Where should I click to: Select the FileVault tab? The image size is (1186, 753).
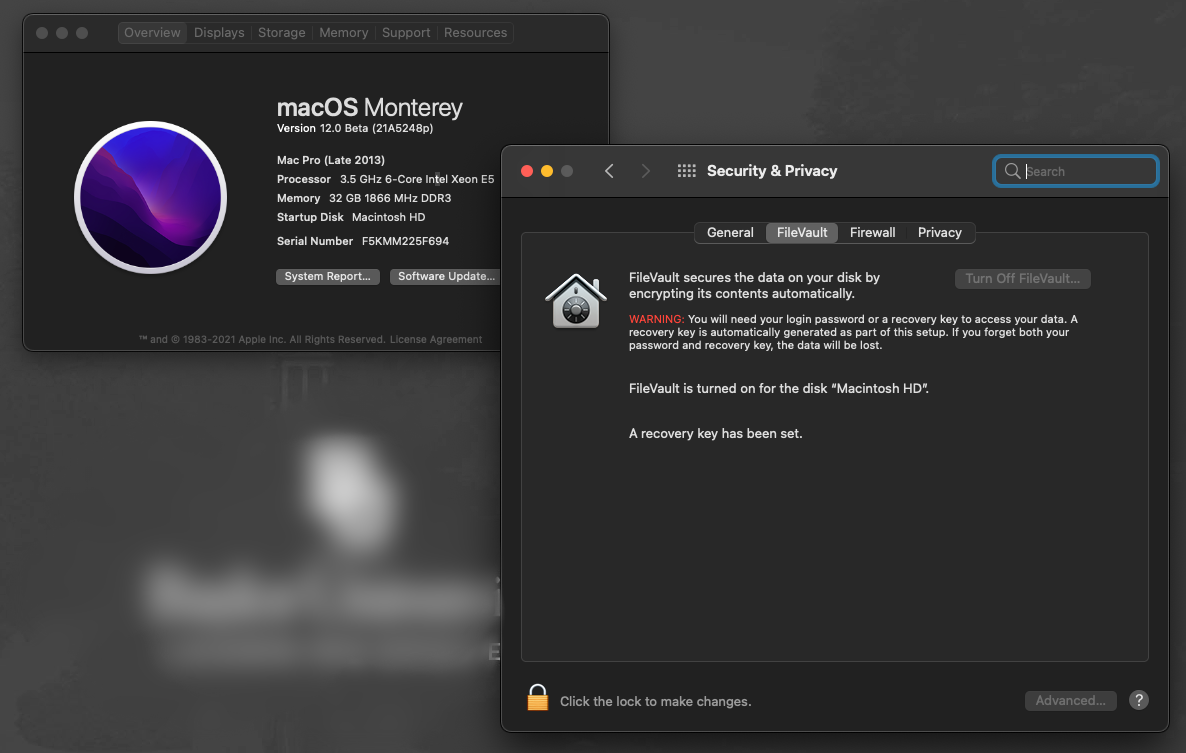[802, 233]
